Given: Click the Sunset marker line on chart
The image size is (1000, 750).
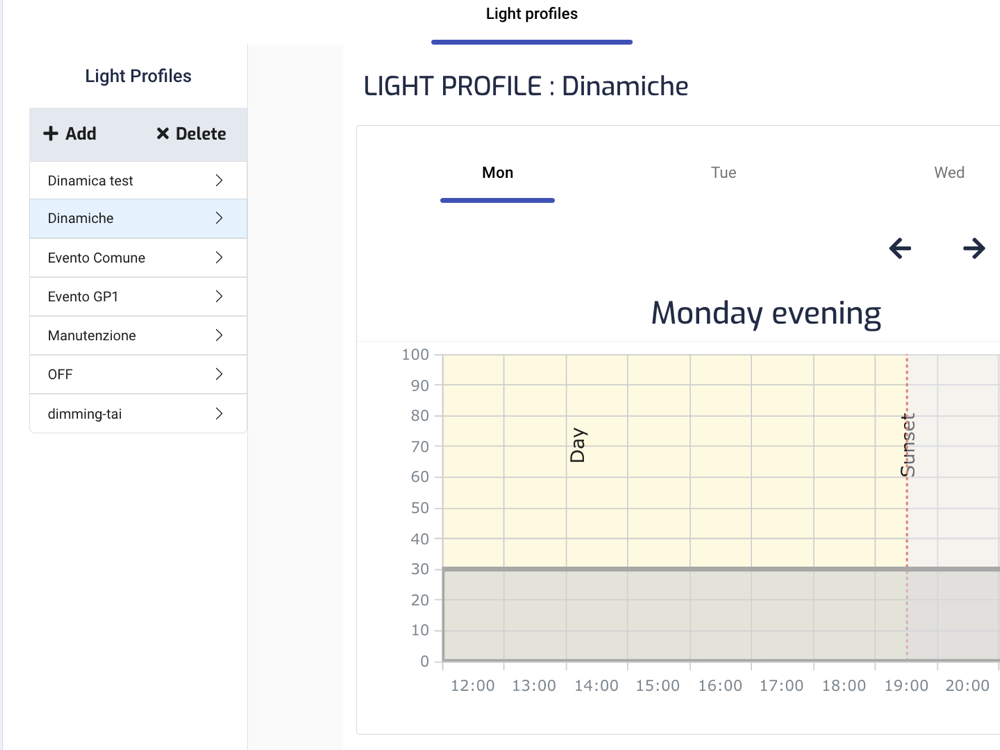Looking at the screenshot, I should tap(907, 507).
